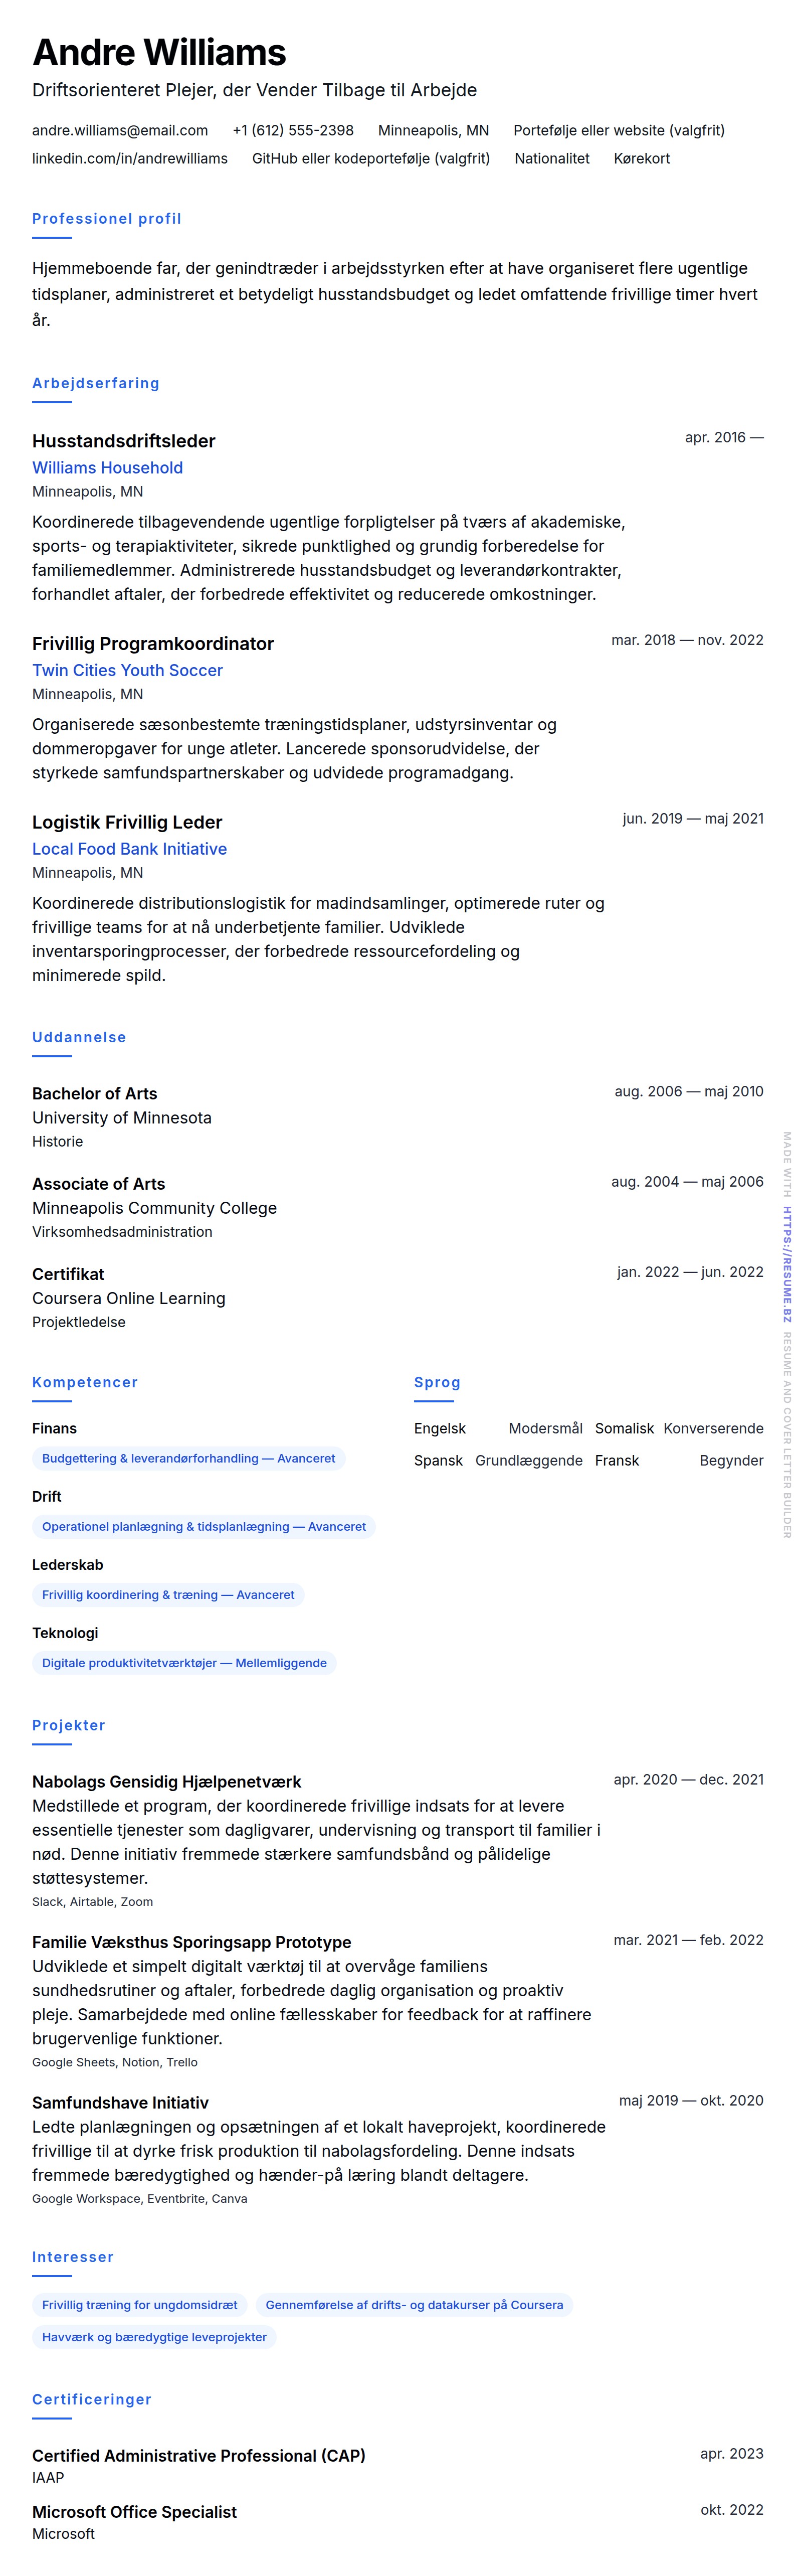Viewport: 796px width, 2576px height.
Task: Click the andre.williams@email.com email address
Action: pos(120,130)
